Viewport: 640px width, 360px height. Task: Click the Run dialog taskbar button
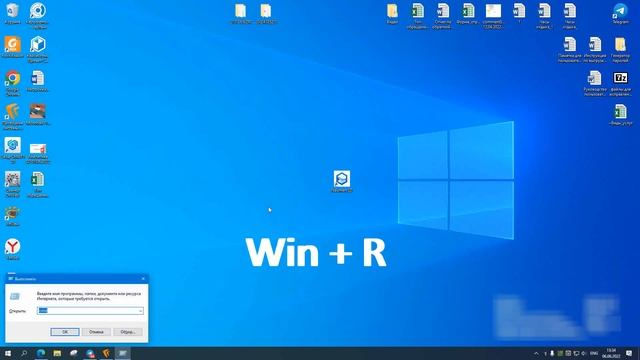click(x=122, y=353)
